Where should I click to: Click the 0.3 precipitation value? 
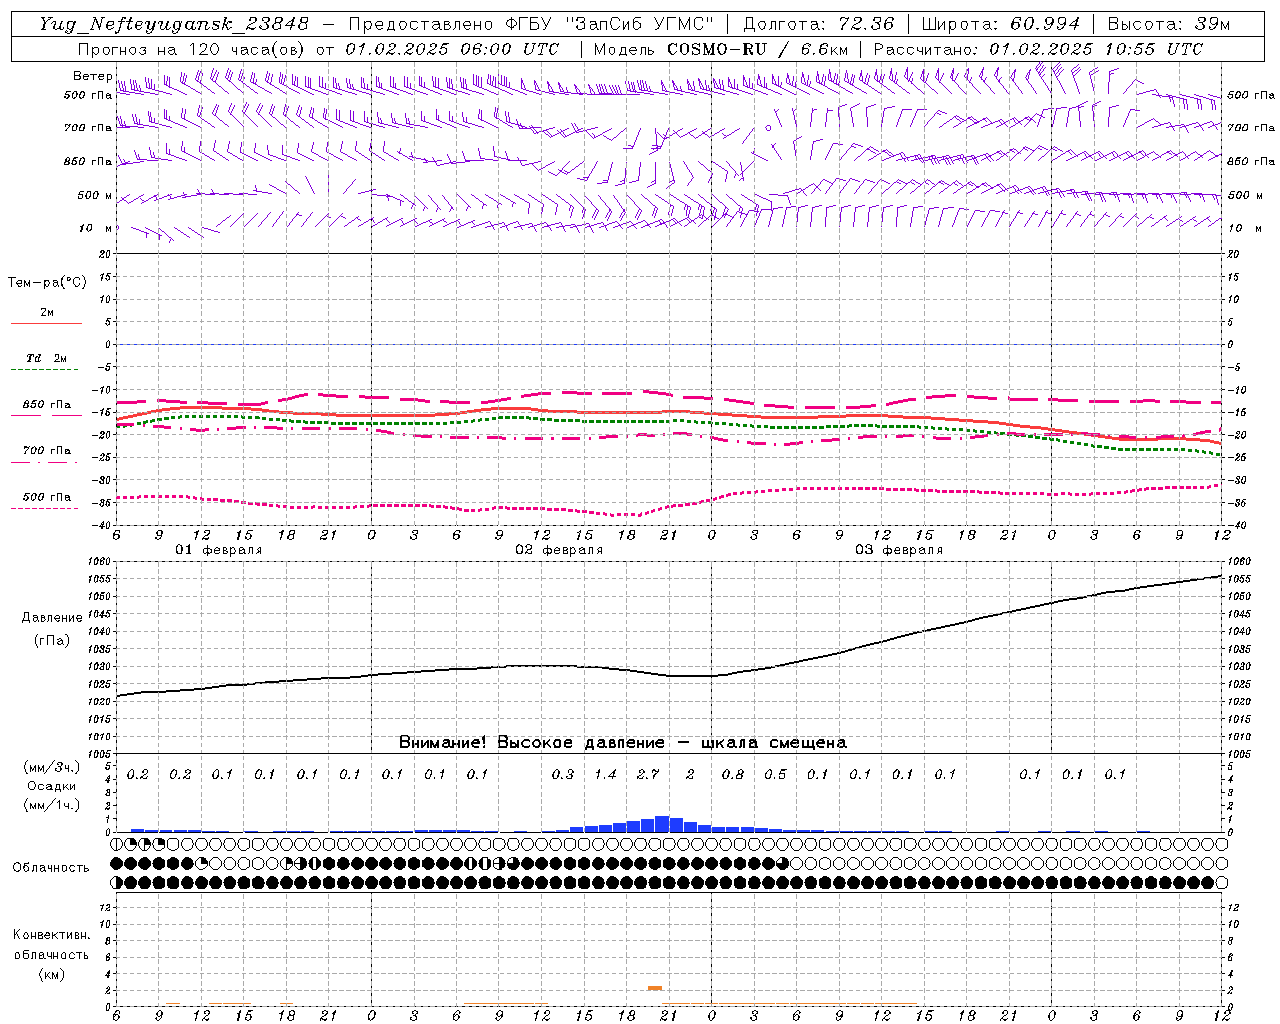[x=563, y=774]
